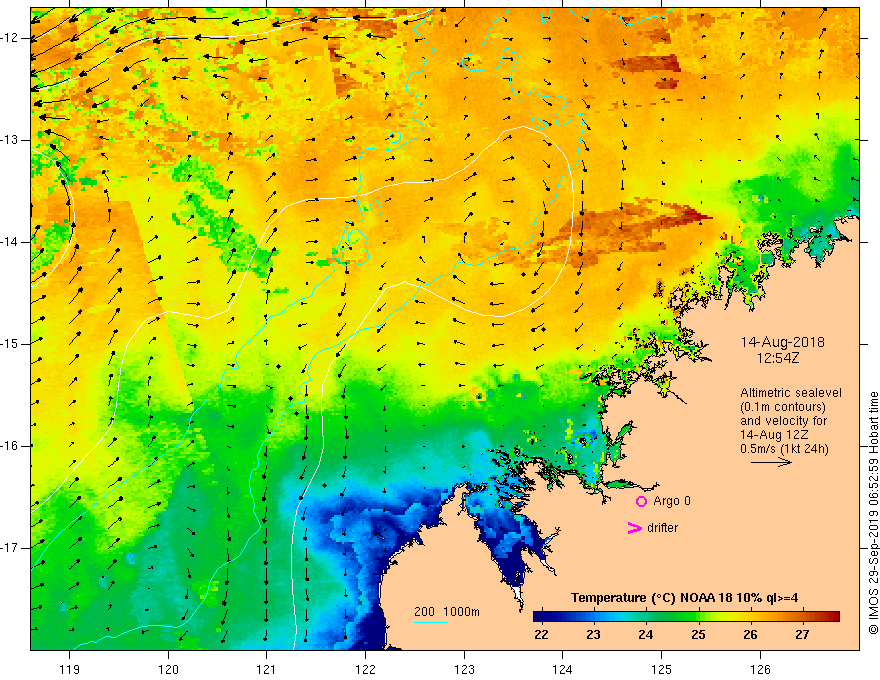Screen dimensions: 880x680
Task: Click the time label 12:54Z
Action: click(x=777, y=358)
